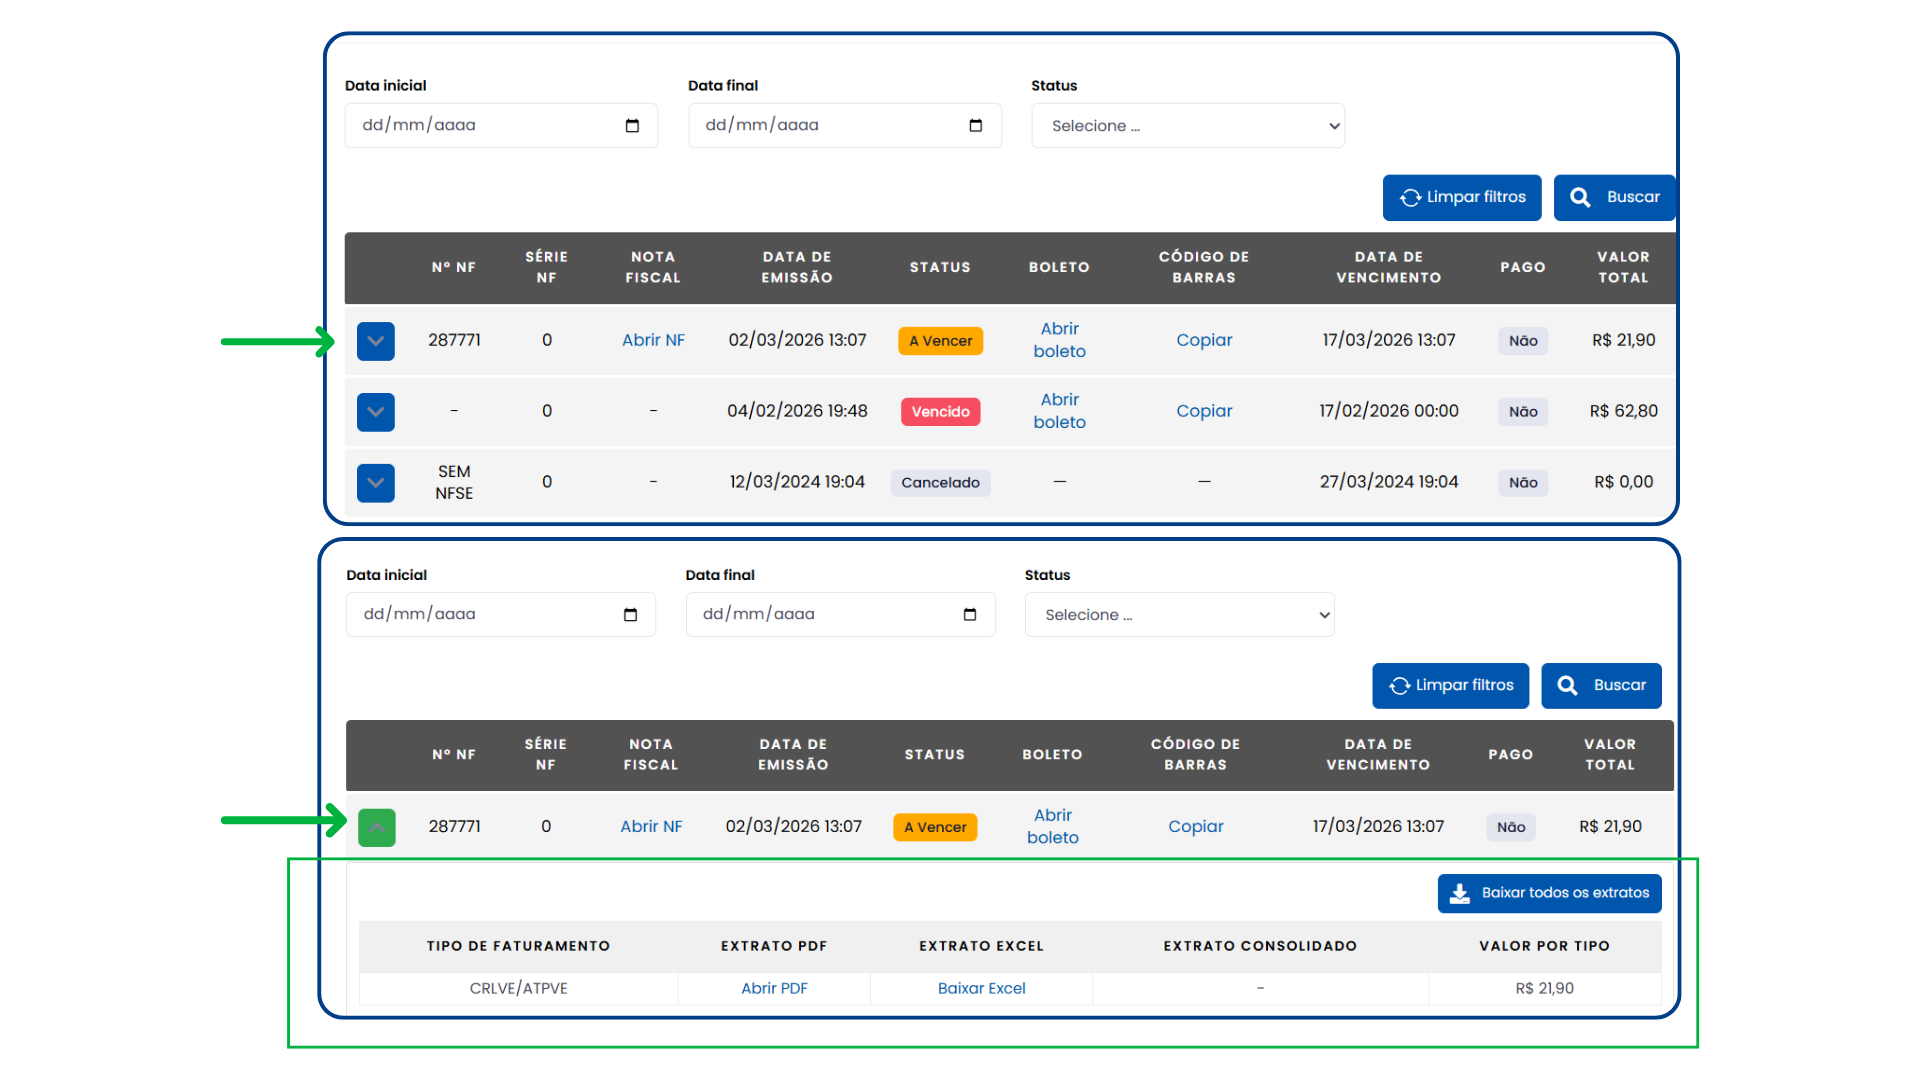1920x1080 pixels.
Task: Click Abrir NF link in first table
Action: 653,340
